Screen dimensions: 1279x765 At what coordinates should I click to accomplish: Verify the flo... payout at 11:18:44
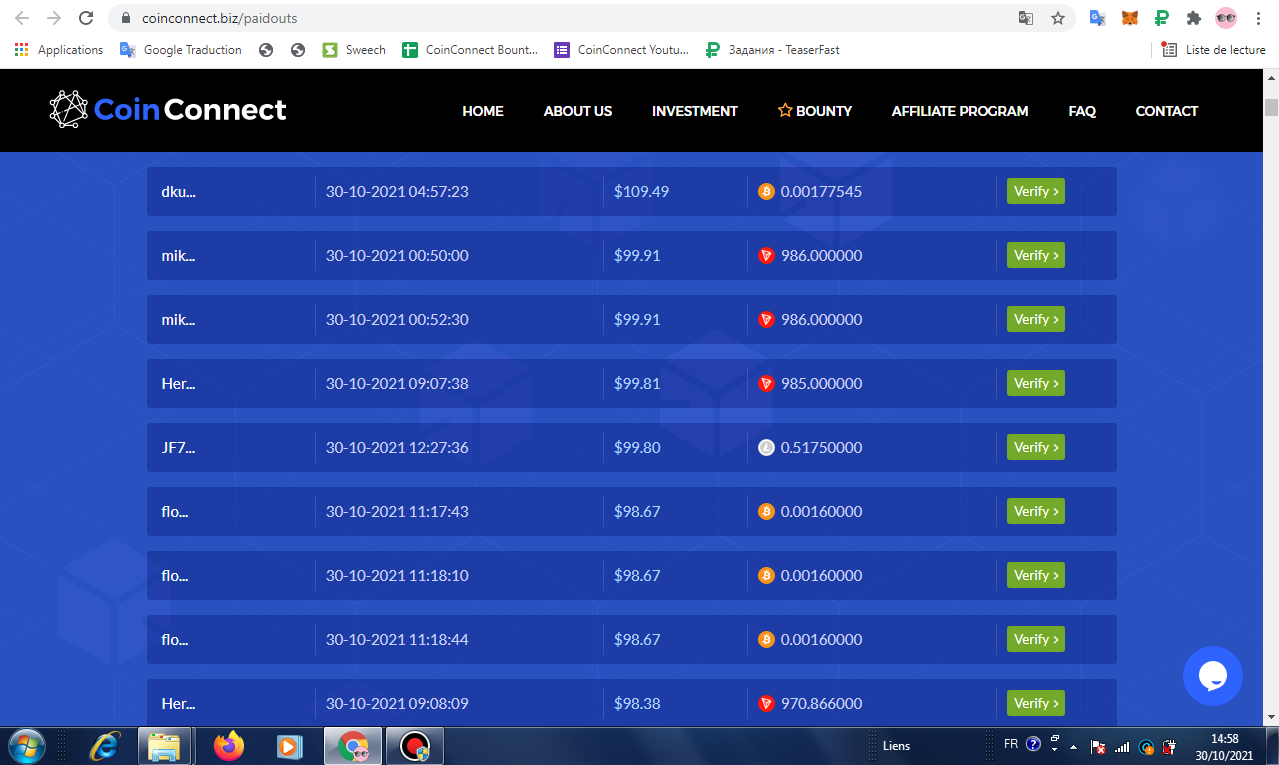point(1036,639)
